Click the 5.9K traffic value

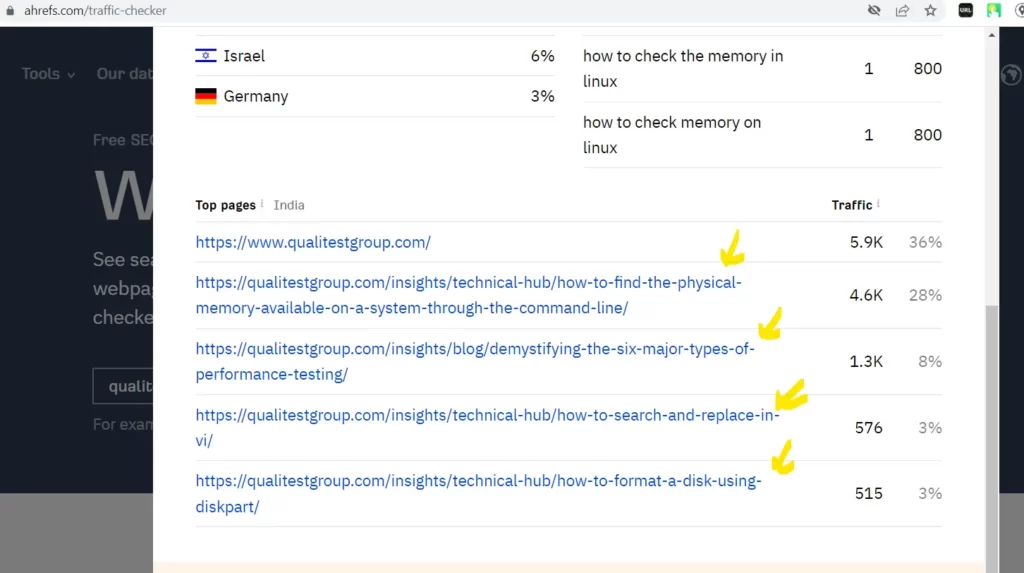[x=866, y=242]
